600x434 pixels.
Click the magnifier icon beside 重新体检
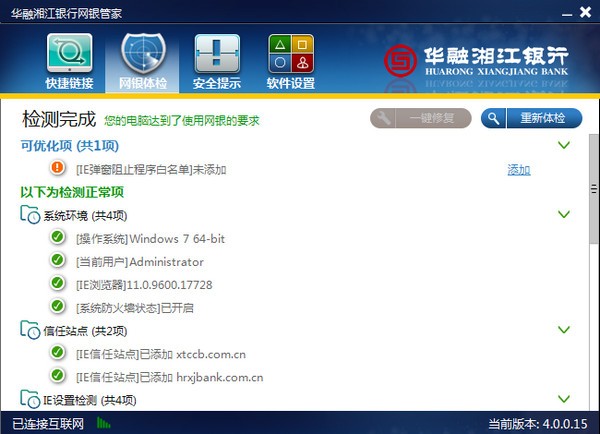[x=494, y=118]
